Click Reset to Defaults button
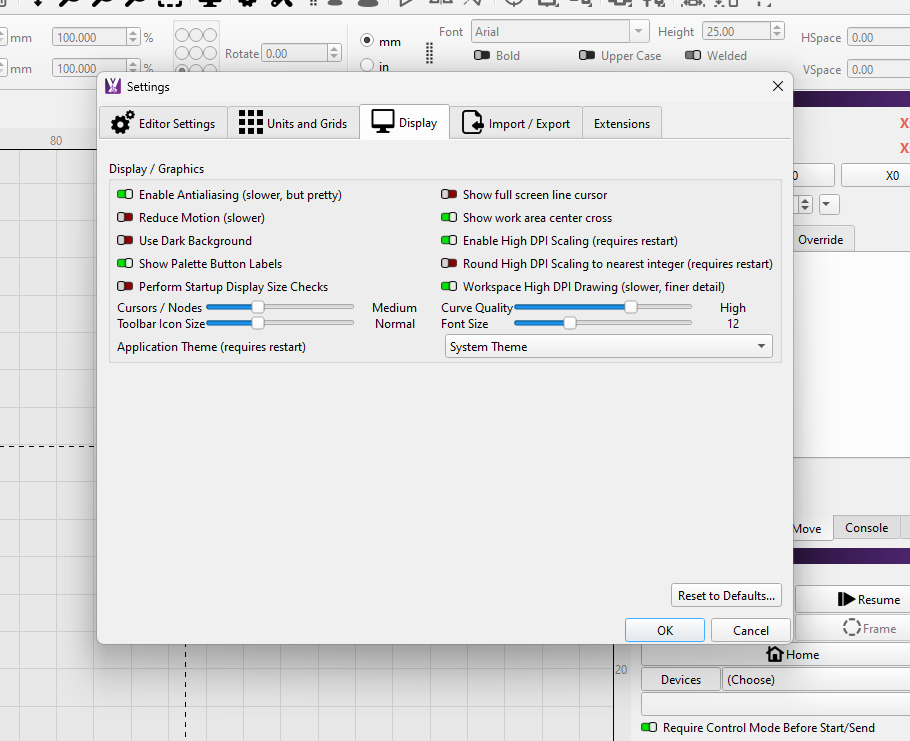This screenshot has height=741, width=910. click(726, 595)
